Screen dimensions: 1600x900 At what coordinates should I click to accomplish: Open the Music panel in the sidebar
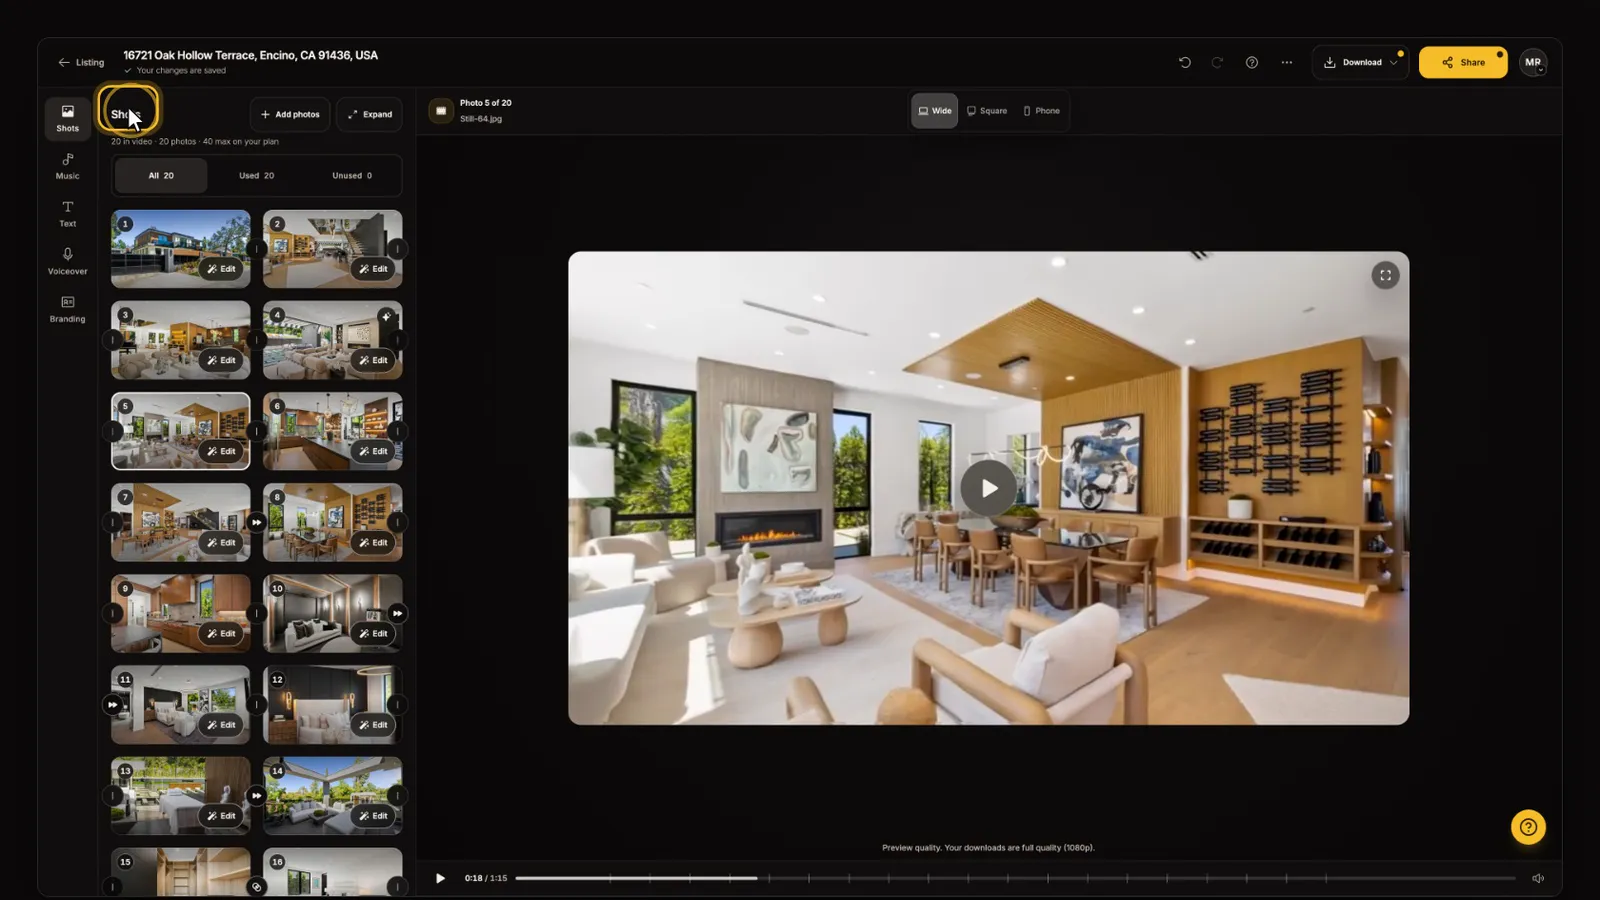(x=67, y=166)
